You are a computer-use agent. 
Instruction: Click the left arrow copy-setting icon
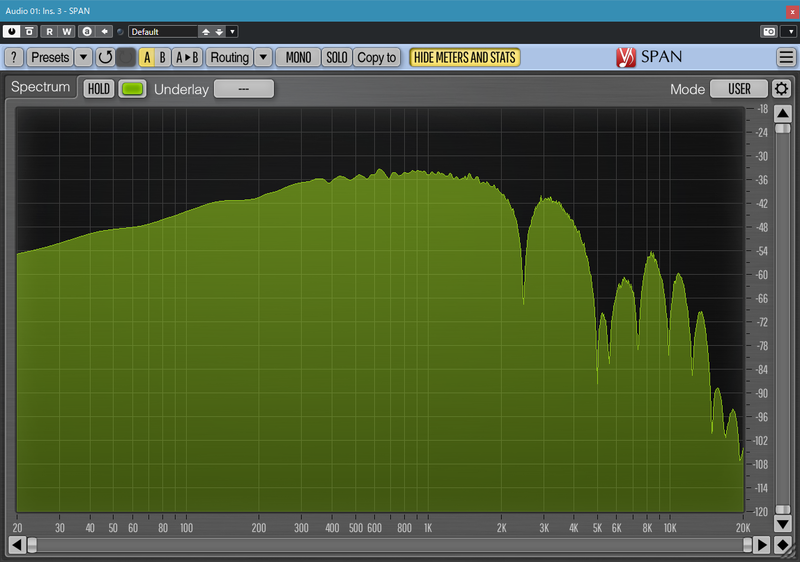tap(104, 32)
